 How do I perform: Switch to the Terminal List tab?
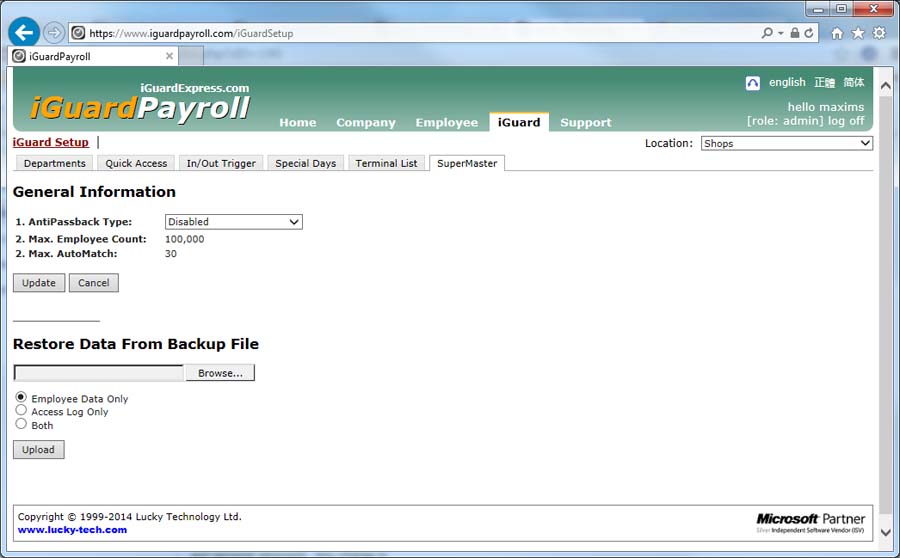pos(386,163)
